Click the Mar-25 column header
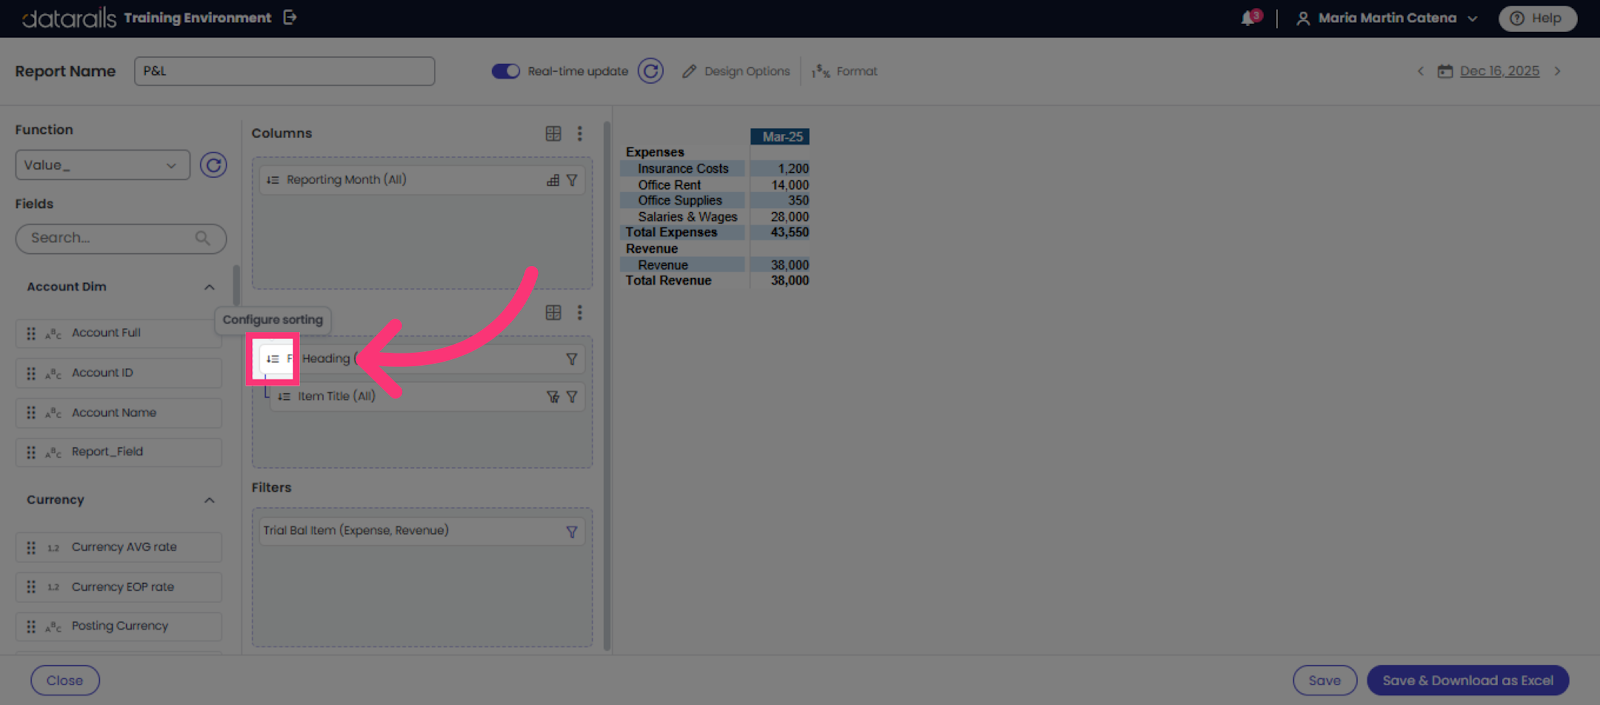1600x705 pixels. [780, 137]
